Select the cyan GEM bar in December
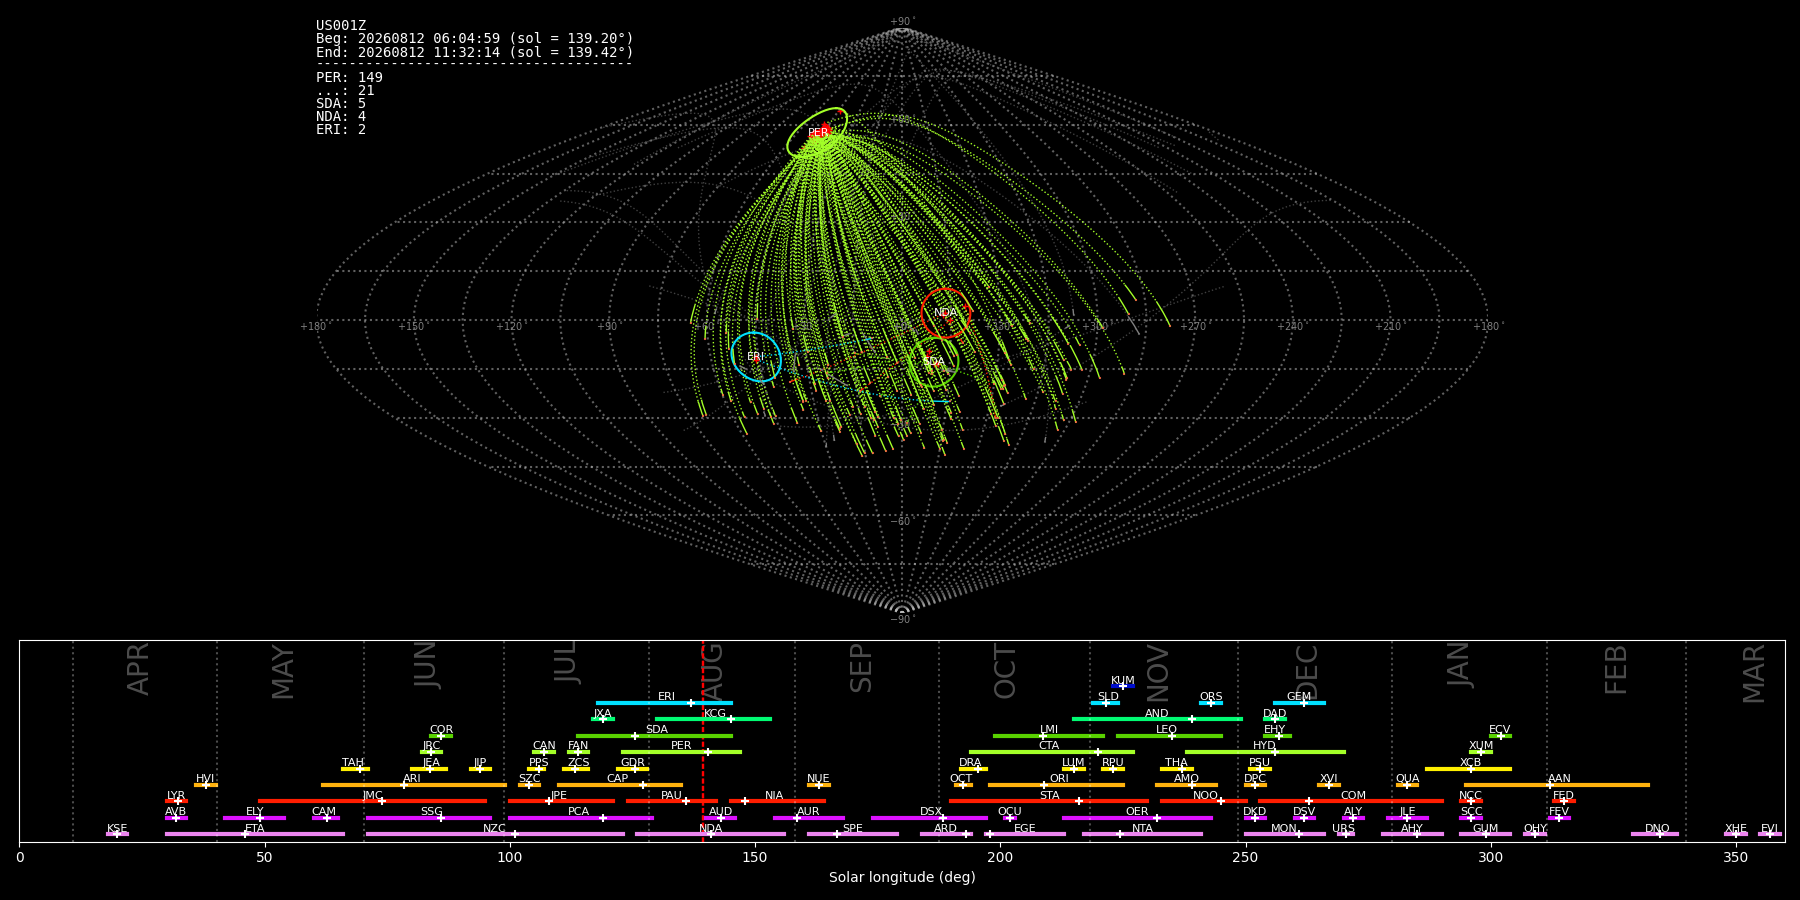Image resolution: width=1800 pixels, height=900 pixels. coord(1299,703)
